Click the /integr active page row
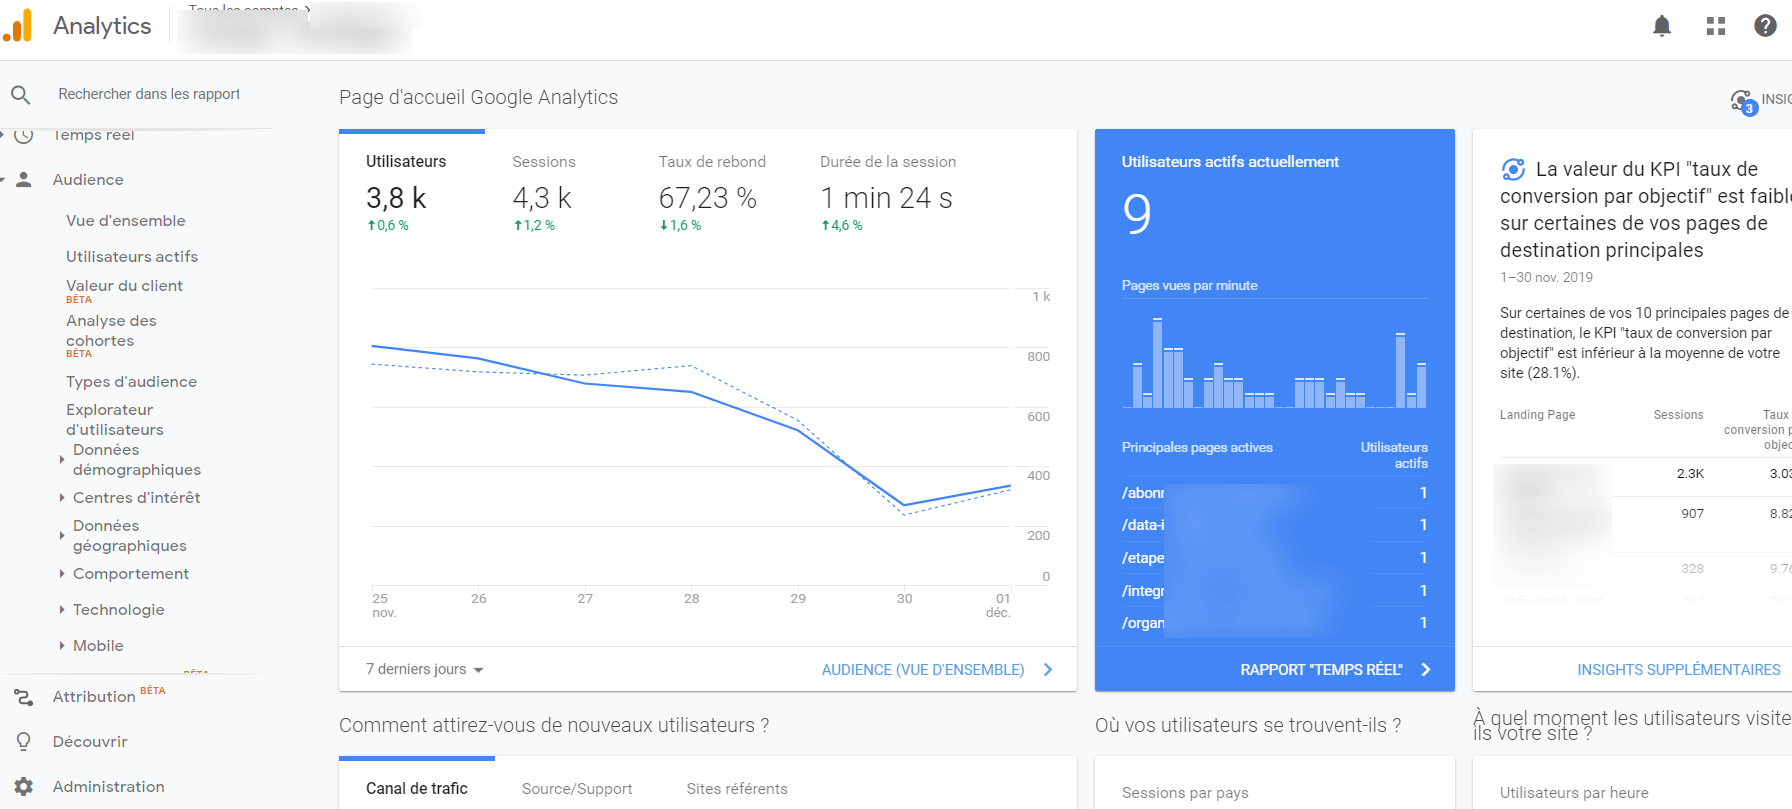Image resolution: width=1792 pixels, height=809 pixels. (x=1274, y=591)
